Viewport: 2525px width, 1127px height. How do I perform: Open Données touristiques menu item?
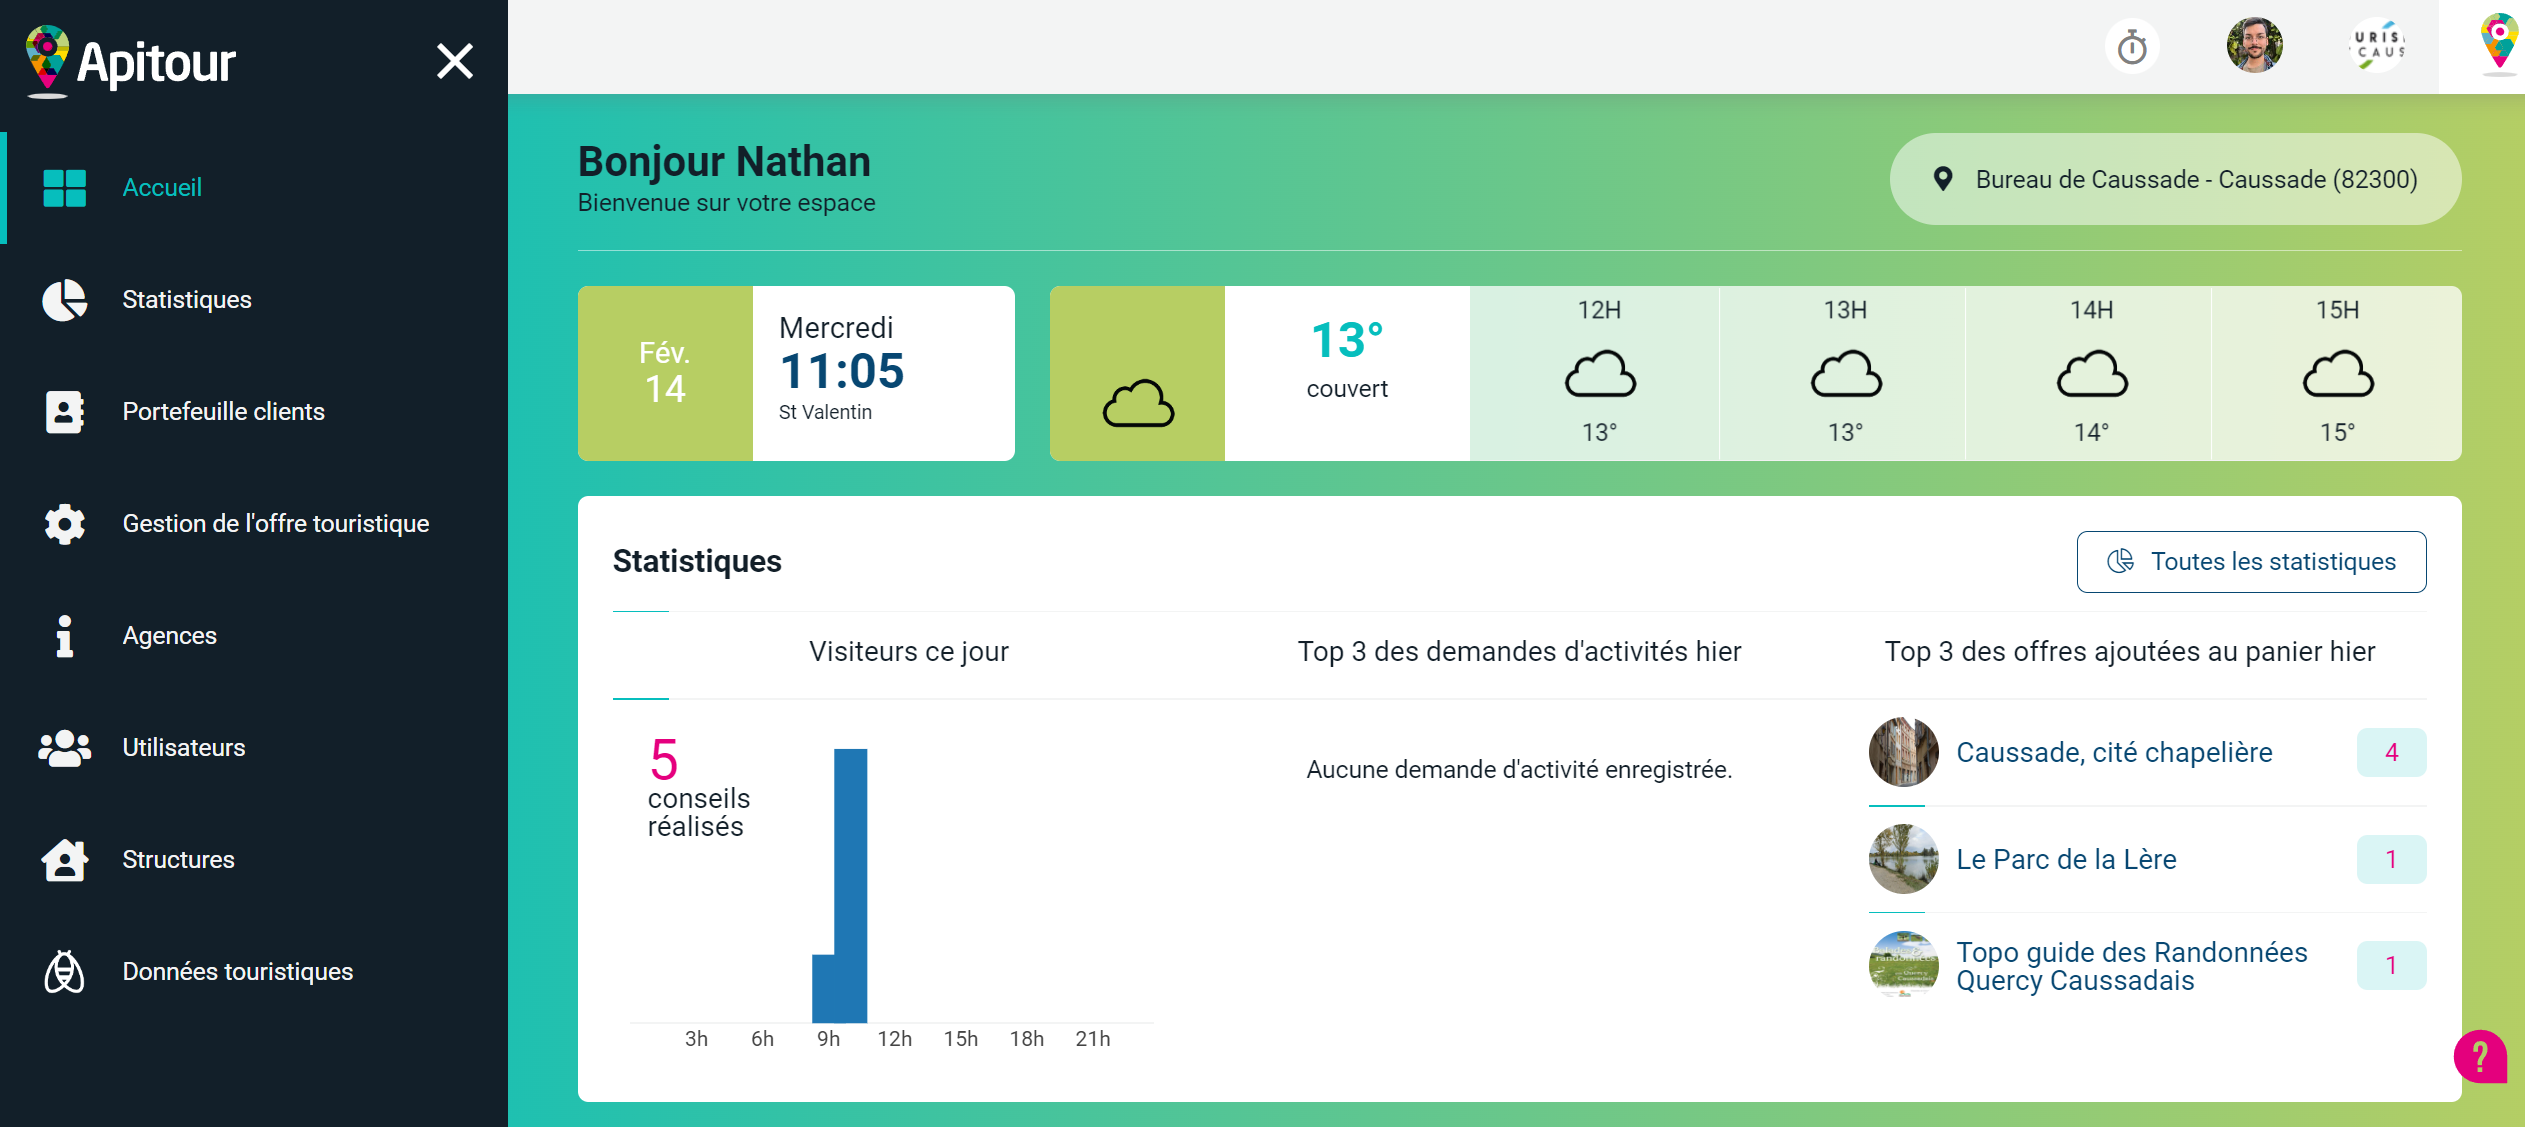237,972
